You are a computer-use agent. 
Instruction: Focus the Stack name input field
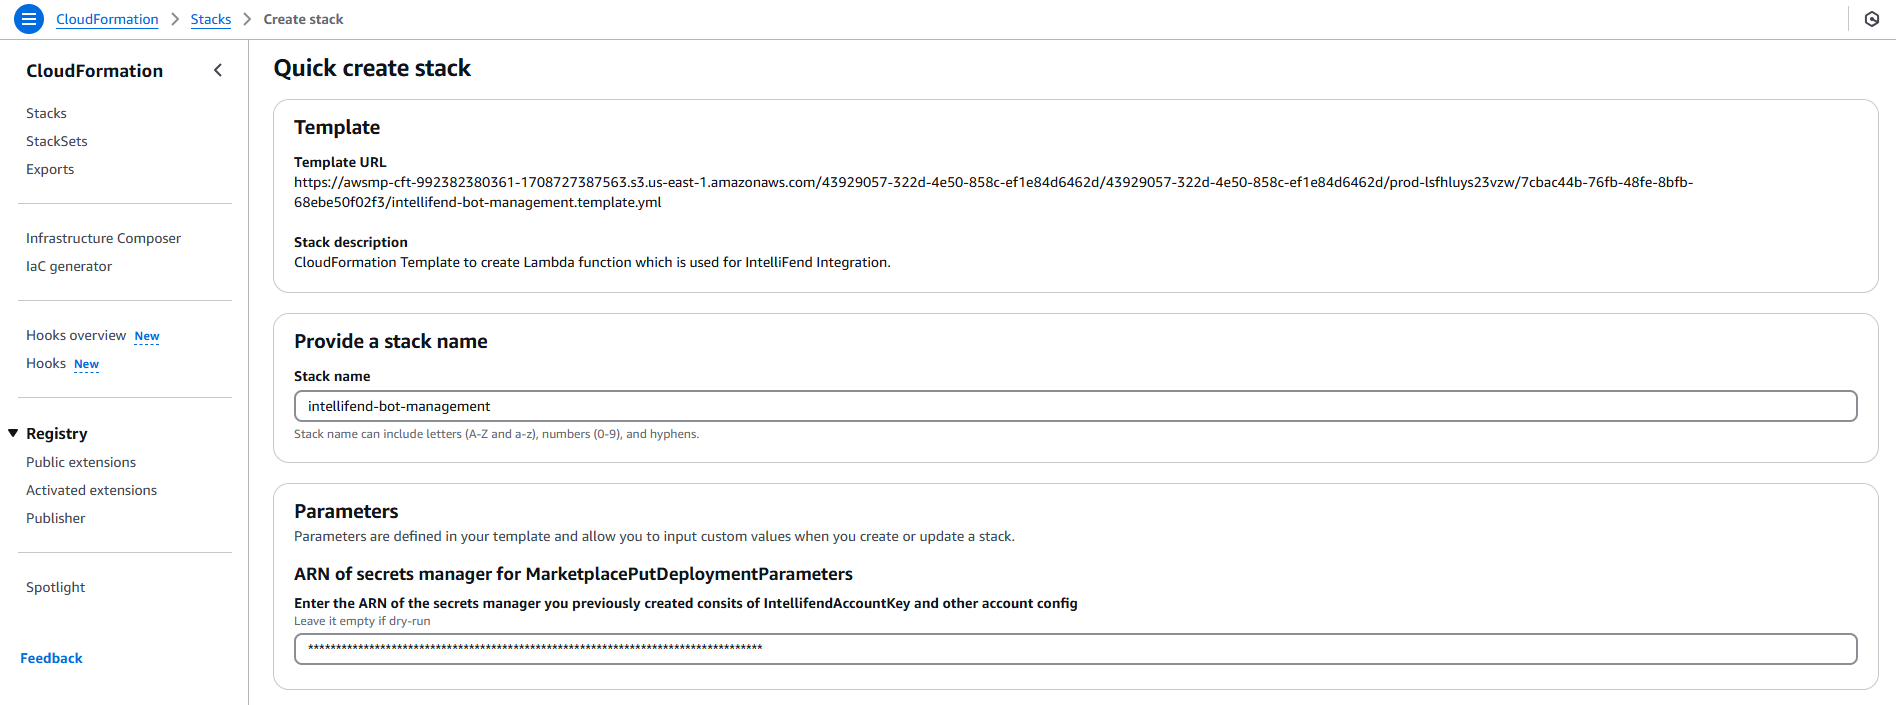coord(1076,406)
